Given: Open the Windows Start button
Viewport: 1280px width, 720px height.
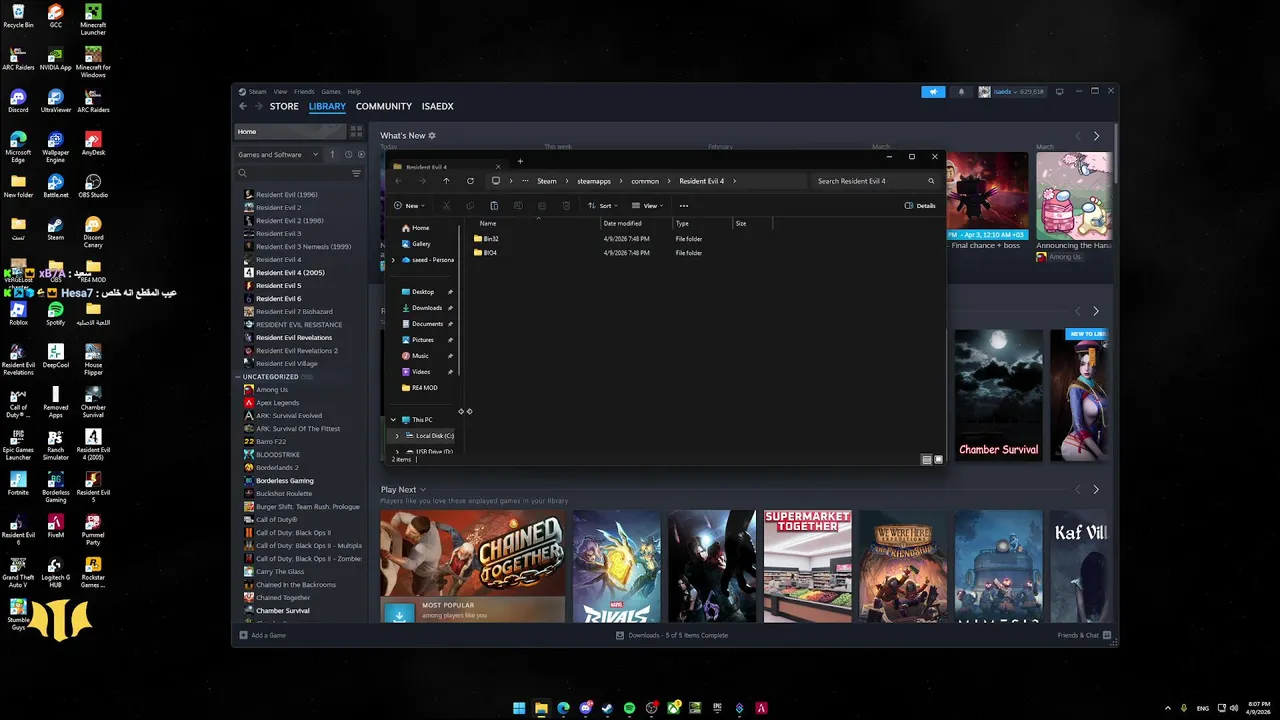Looking at the screenshot, I should coord(519,708).
